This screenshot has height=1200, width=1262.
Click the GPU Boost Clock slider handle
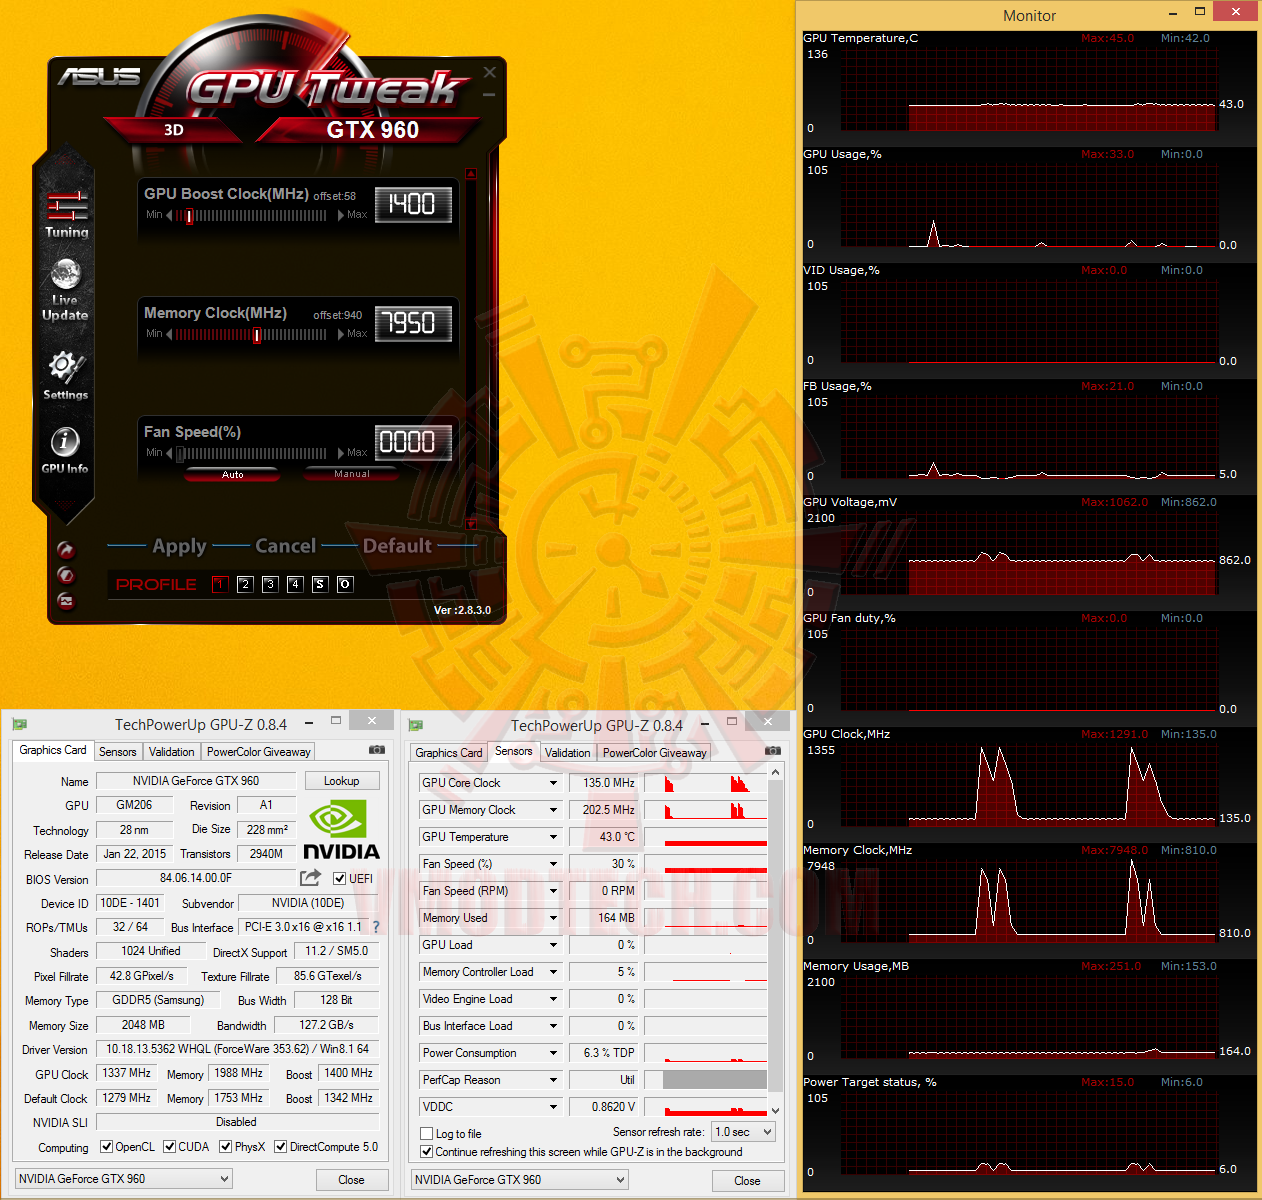[188, 215]
